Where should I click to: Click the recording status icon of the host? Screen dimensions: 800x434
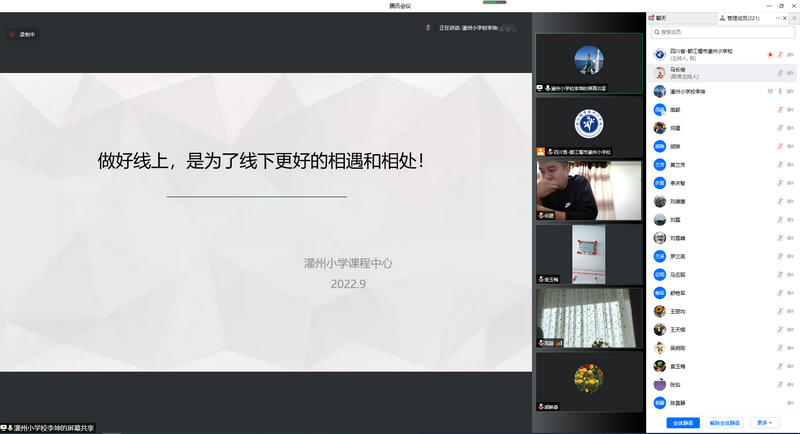[769, 54]
